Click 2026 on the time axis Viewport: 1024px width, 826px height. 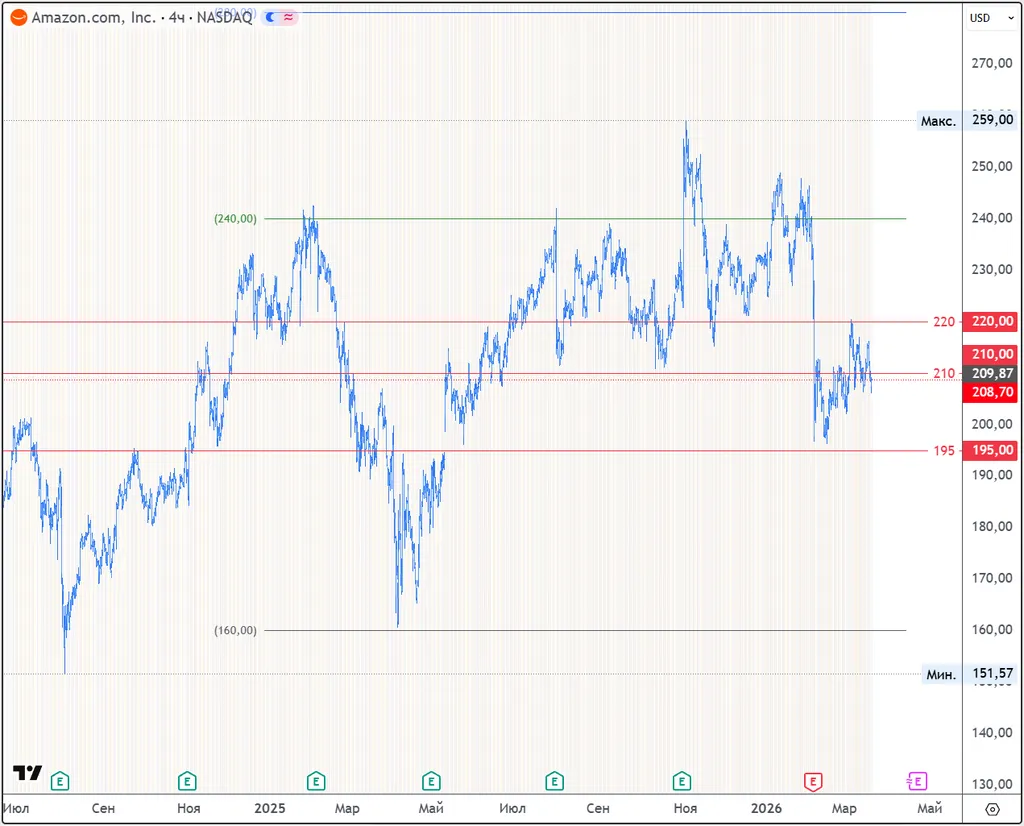[x=766, y=808]
